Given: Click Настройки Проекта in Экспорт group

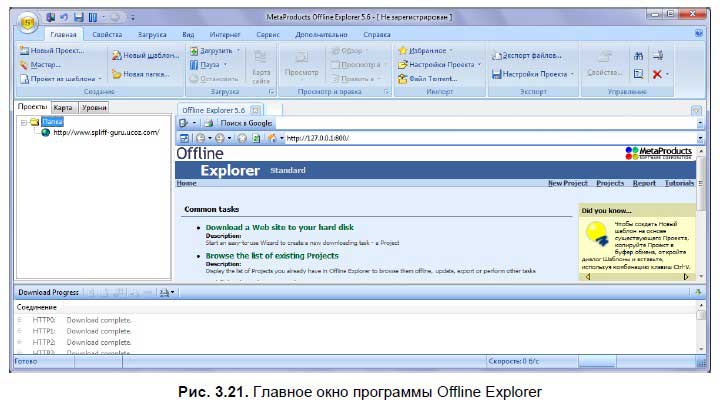Looking at the screenshot, I should (x=533, y=74).
